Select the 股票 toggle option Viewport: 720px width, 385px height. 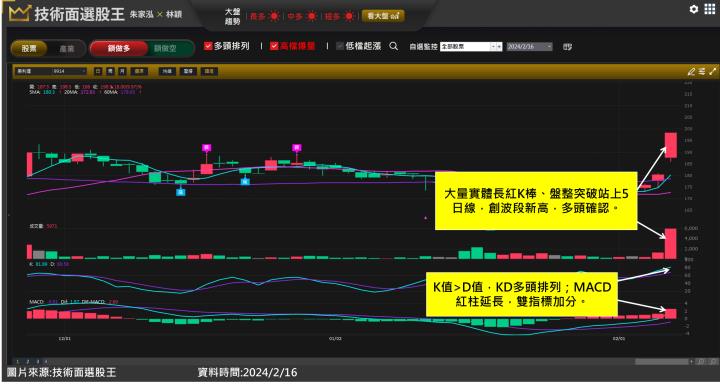tap(29, 48)
